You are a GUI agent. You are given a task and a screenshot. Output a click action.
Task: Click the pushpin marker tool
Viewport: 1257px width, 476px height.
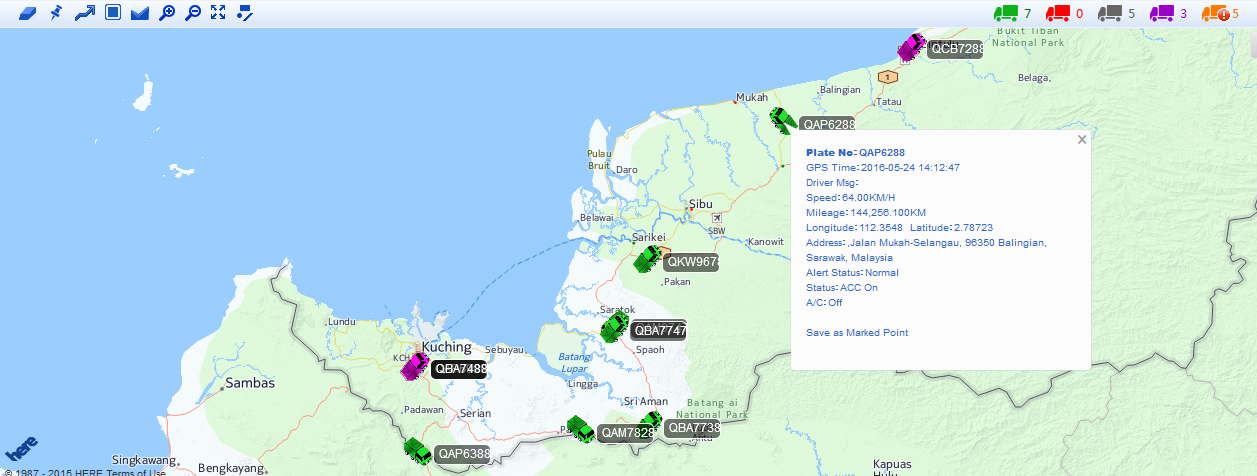coord(57,13)
